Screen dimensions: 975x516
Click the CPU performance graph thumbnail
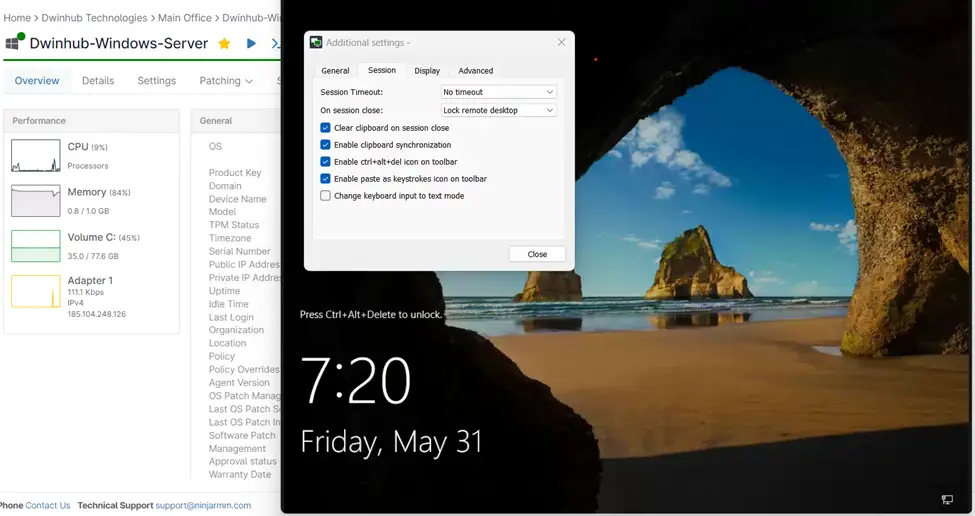point(35,155)
